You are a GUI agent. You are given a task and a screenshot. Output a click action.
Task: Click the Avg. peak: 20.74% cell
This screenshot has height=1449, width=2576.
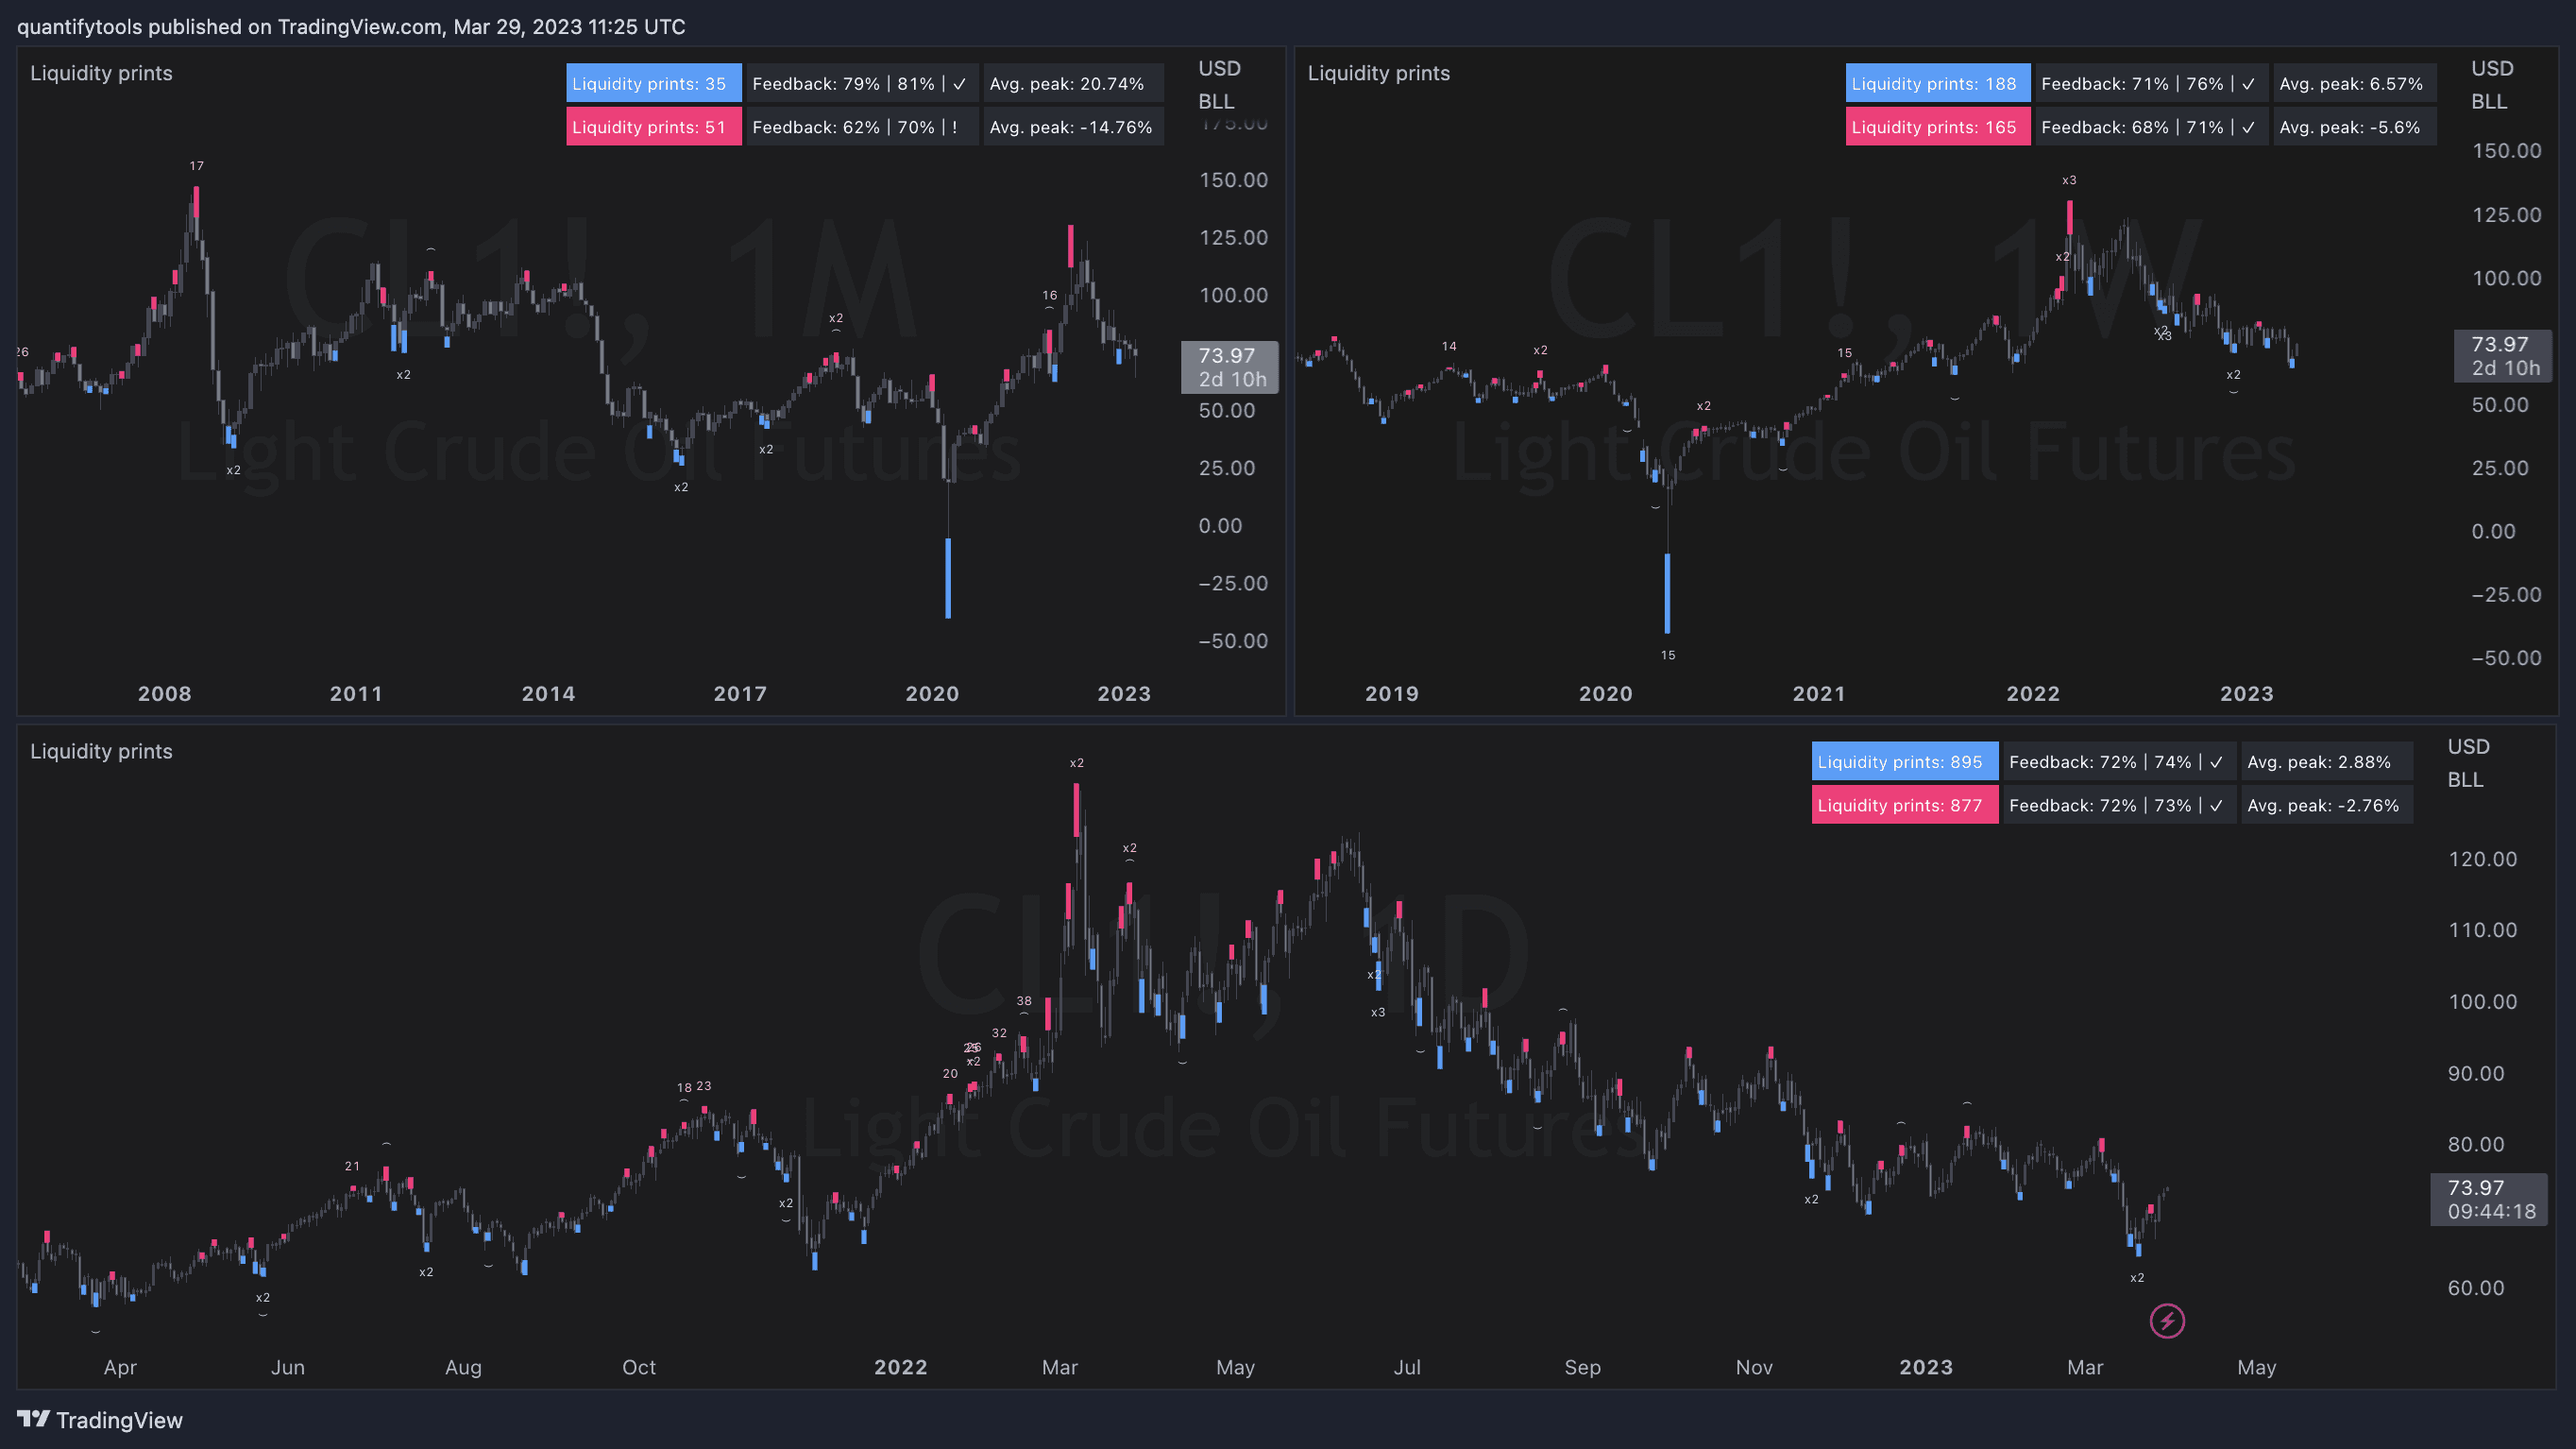pos(1072,84)
